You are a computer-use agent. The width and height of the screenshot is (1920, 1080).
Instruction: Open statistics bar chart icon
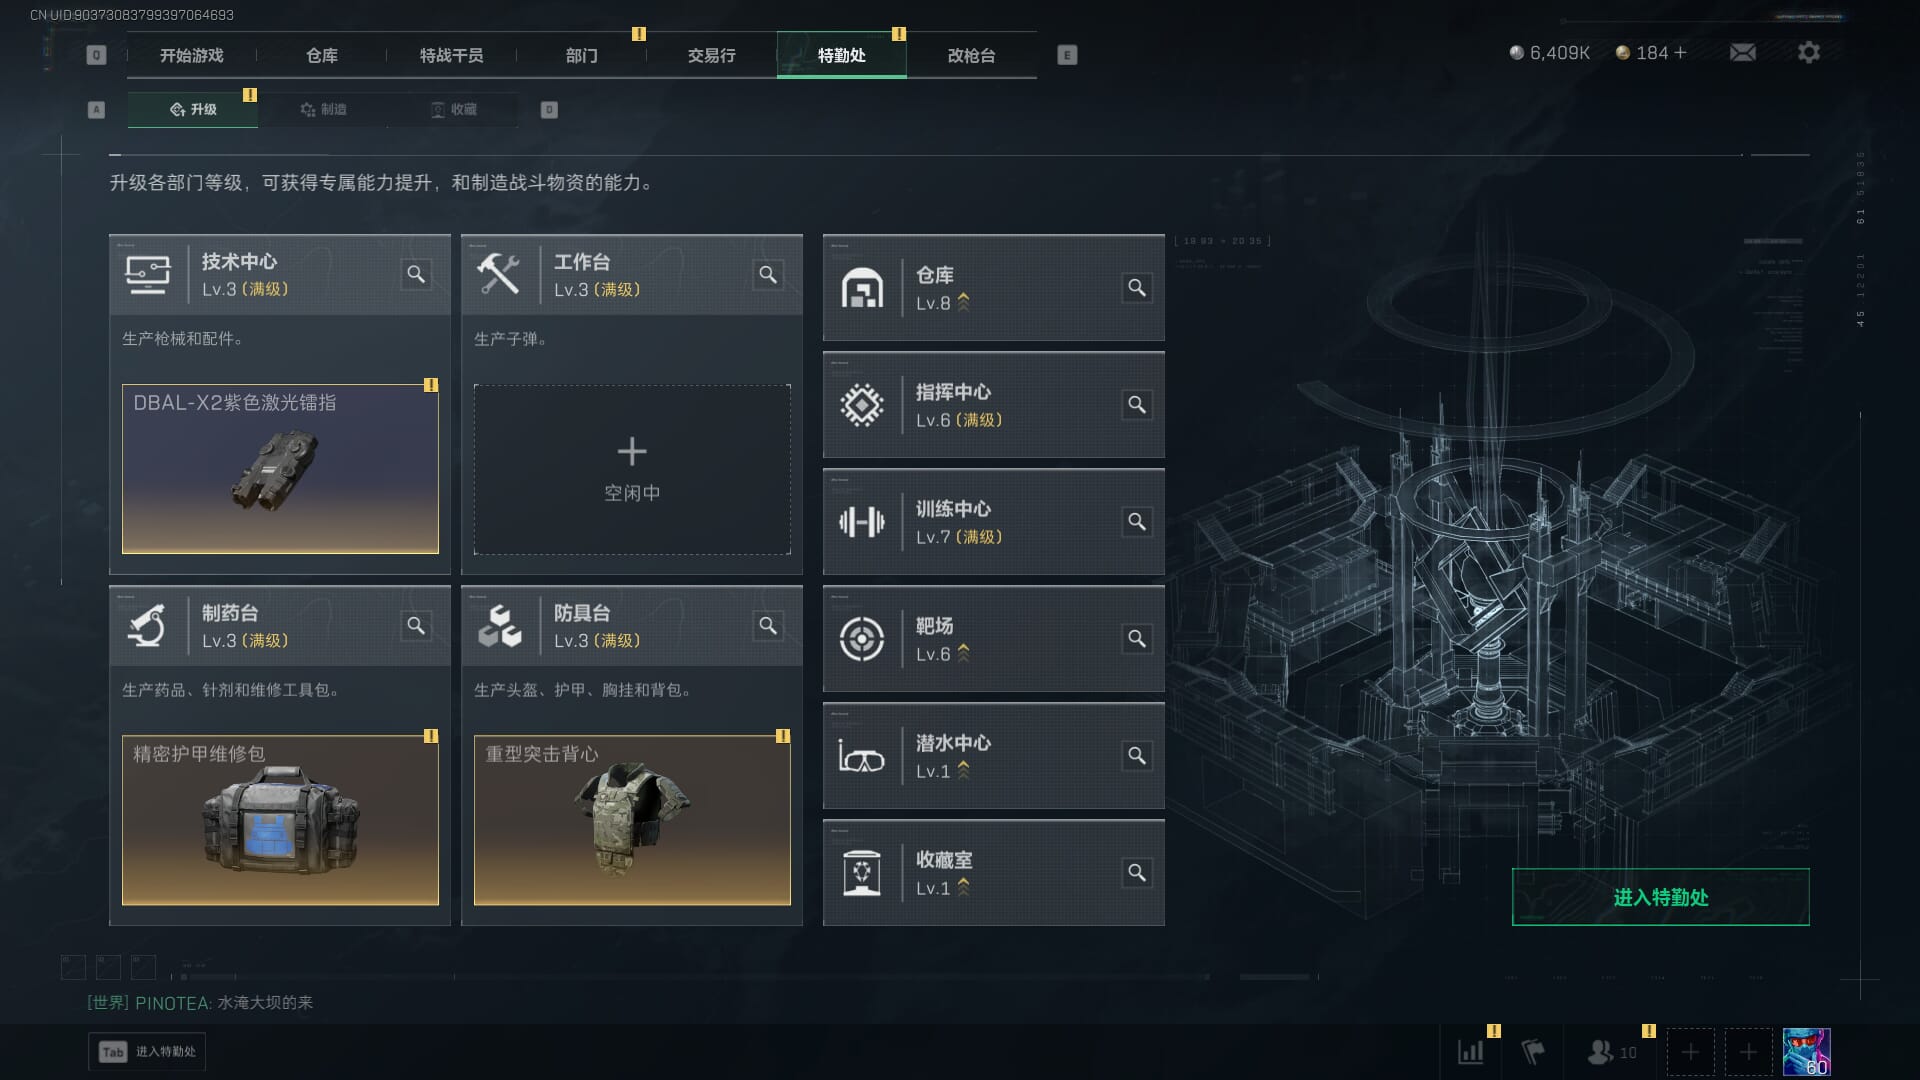1471,1052
